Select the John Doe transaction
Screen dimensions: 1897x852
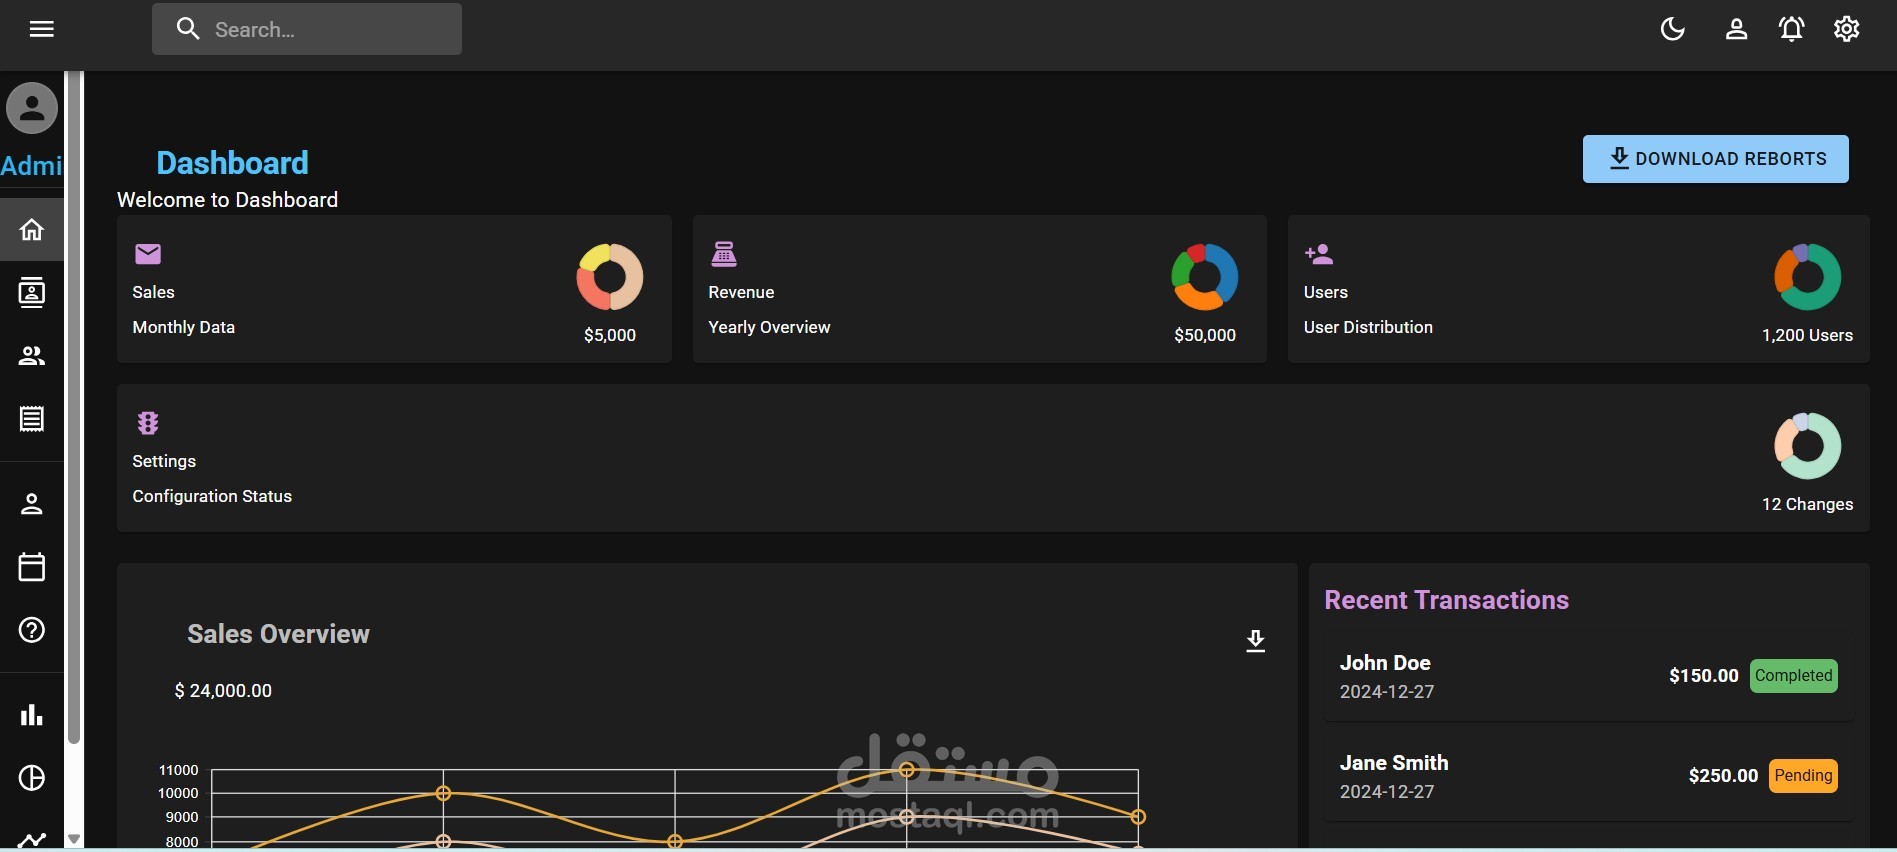coord(1588,676)
